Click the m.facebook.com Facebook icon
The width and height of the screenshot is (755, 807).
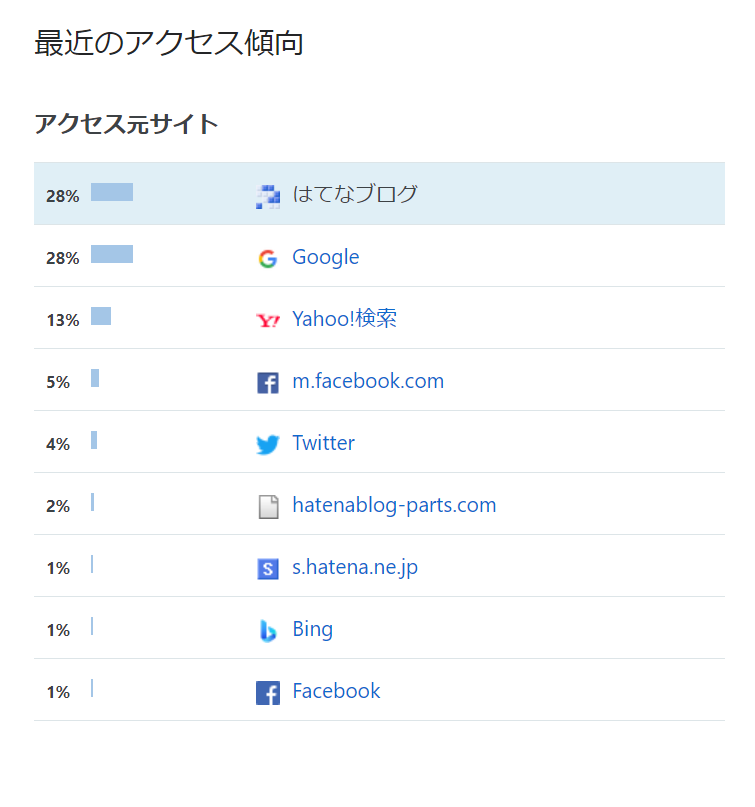click(268, 383)
